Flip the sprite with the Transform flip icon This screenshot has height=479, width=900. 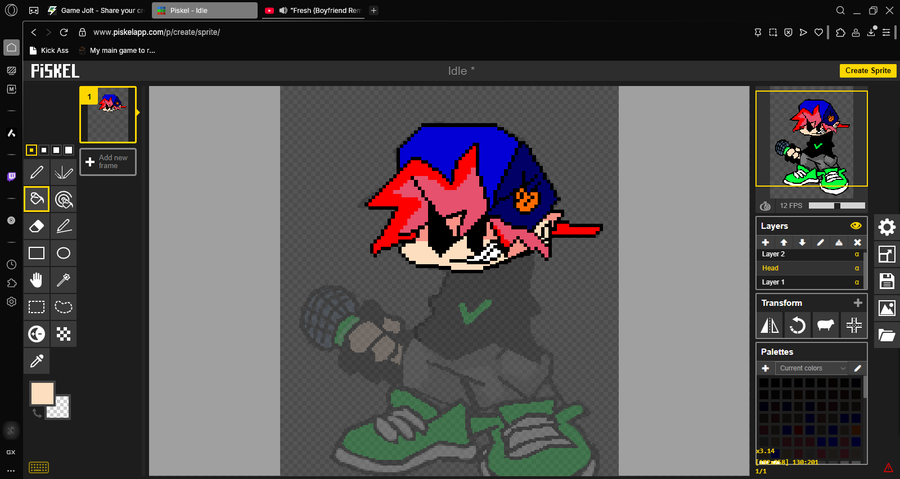tap(770, 326)
